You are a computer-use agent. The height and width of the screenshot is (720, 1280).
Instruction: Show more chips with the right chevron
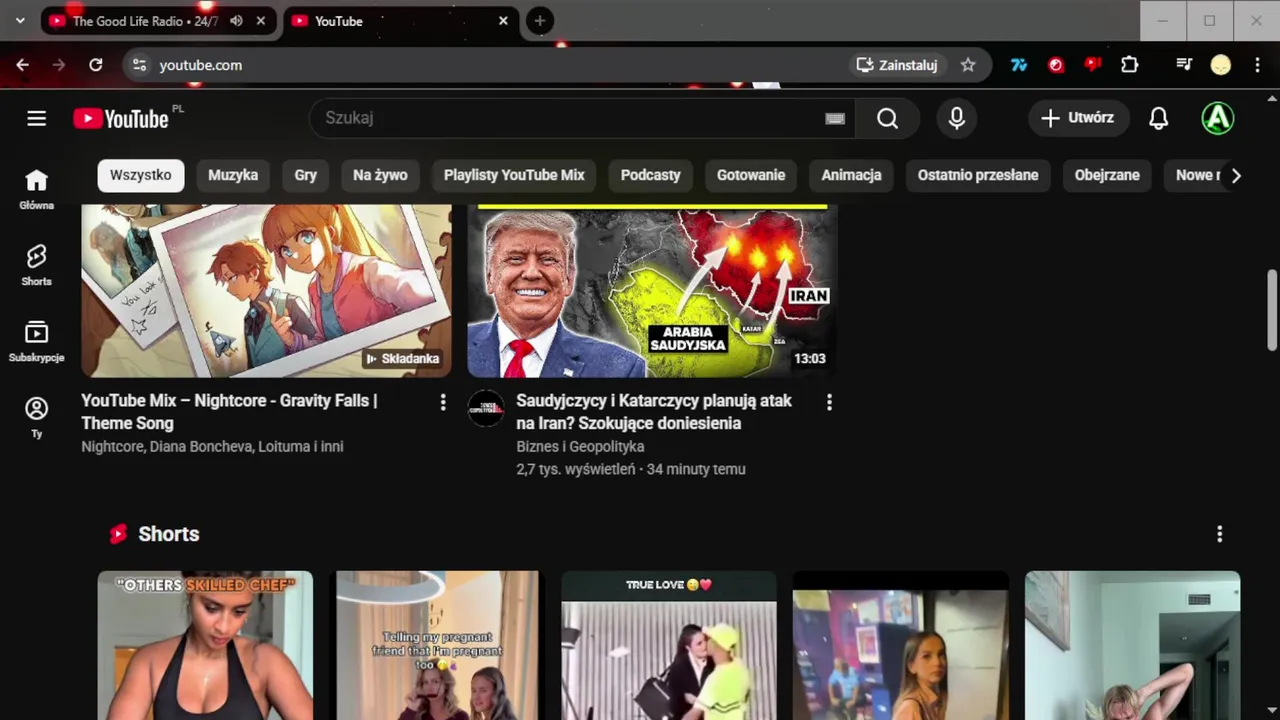pyautogui.click(x=1236, y=176)
